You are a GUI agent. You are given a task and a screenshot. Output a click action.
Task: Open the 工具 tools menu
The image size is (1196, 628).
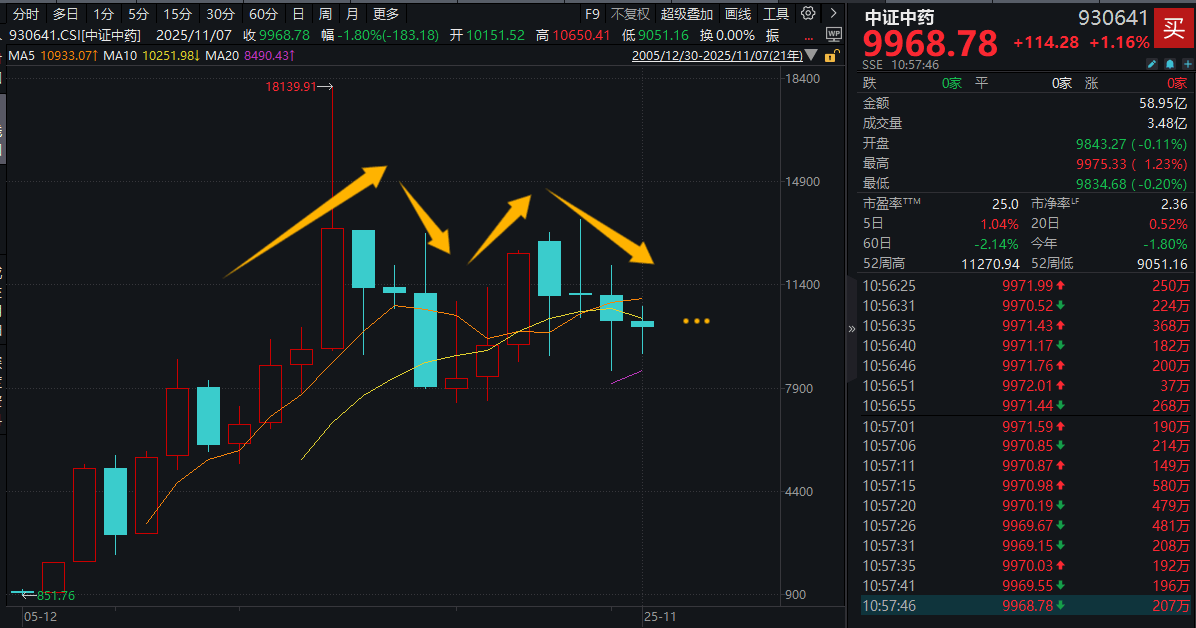click(776, 14)
